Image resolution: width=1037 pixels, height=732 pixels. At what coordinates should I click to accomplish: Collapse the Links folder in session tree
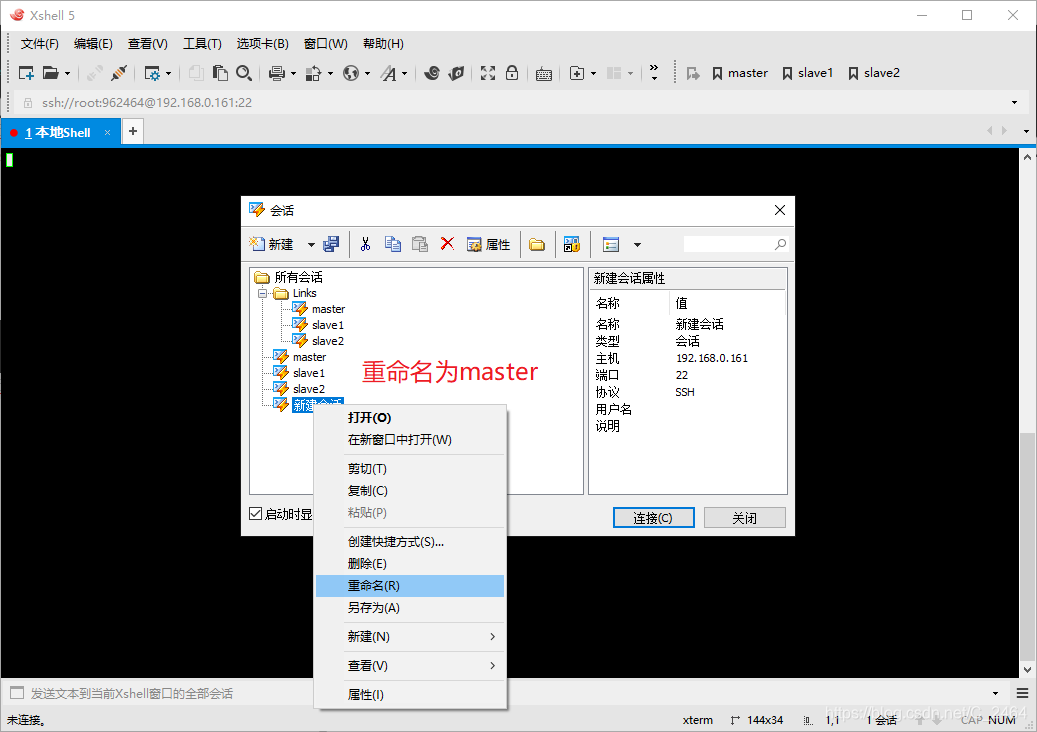coord(264,292)
